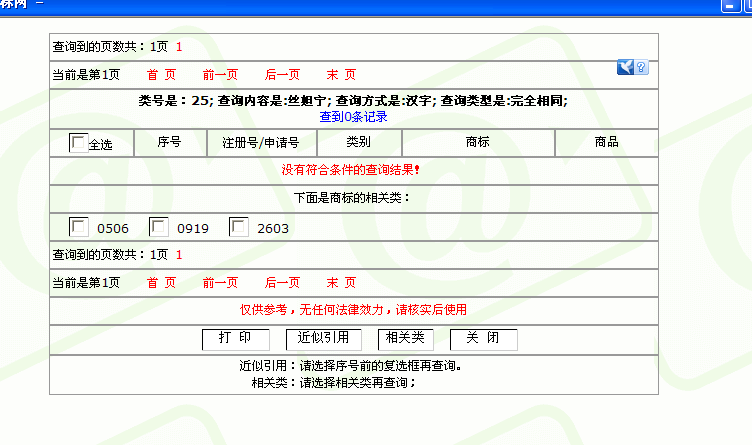Go to 首页 in the bottom pagination
This screenshot has height=445, width=752.
[162, 283]
